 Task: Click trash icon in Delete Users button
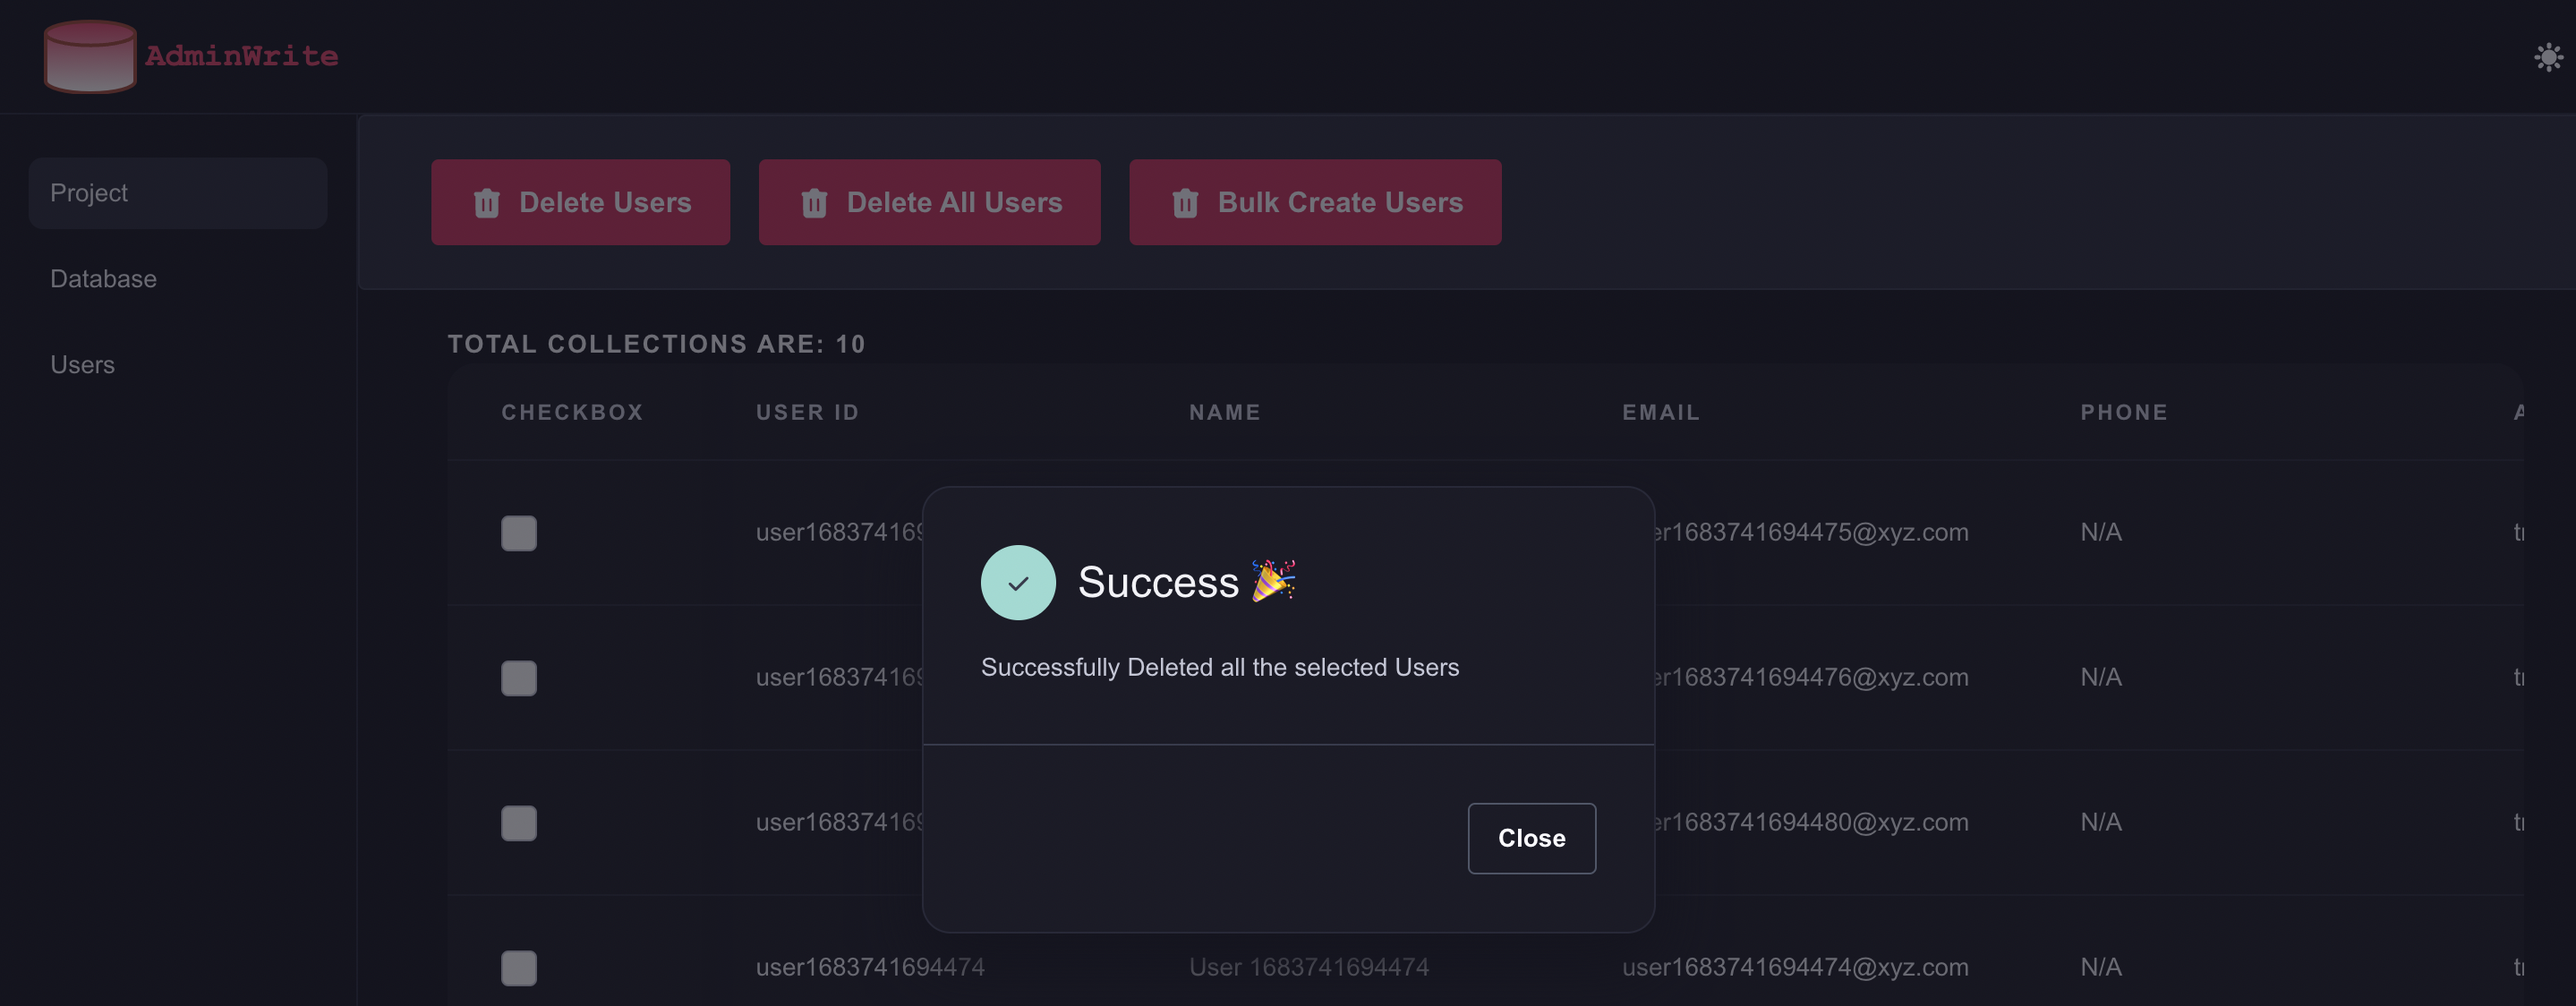487,203
